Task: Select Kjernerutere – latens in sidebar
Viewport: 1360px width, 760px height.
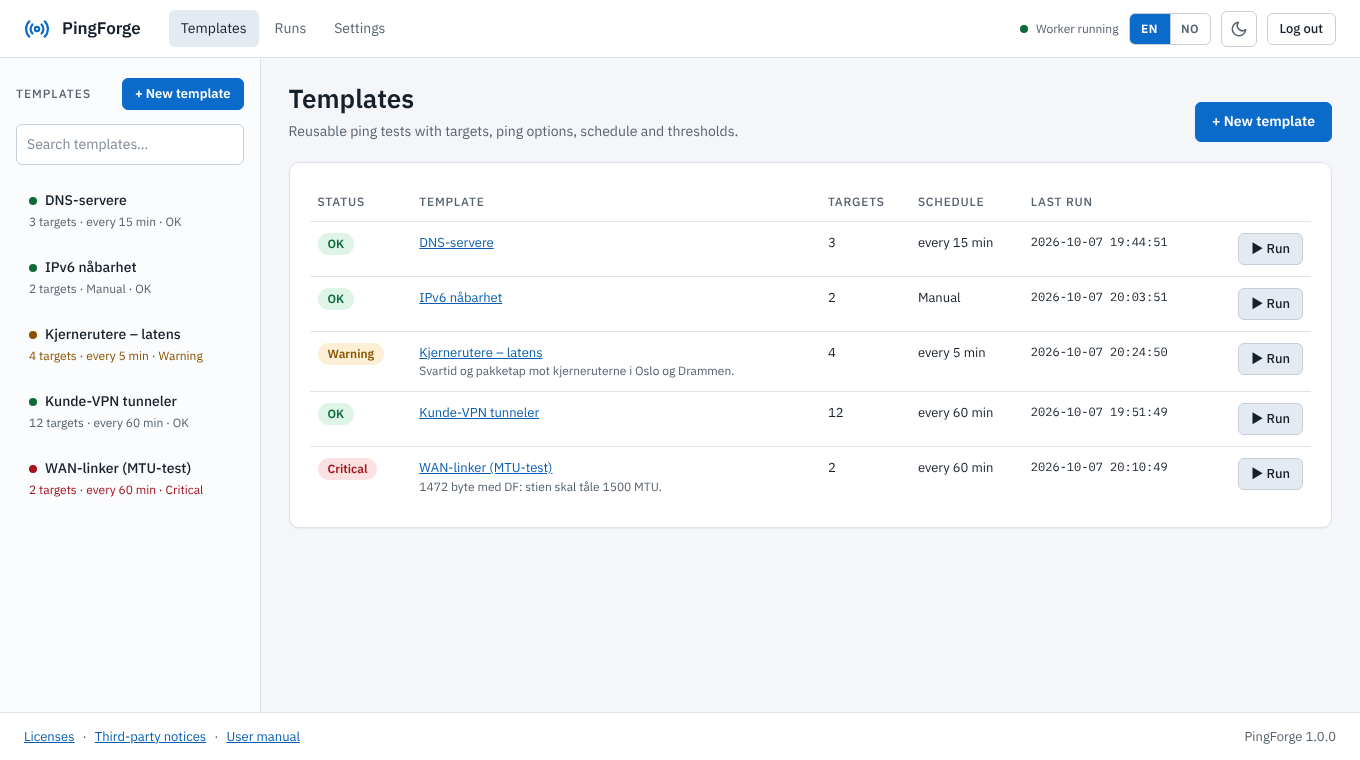Action: click(x=130, y=344)
